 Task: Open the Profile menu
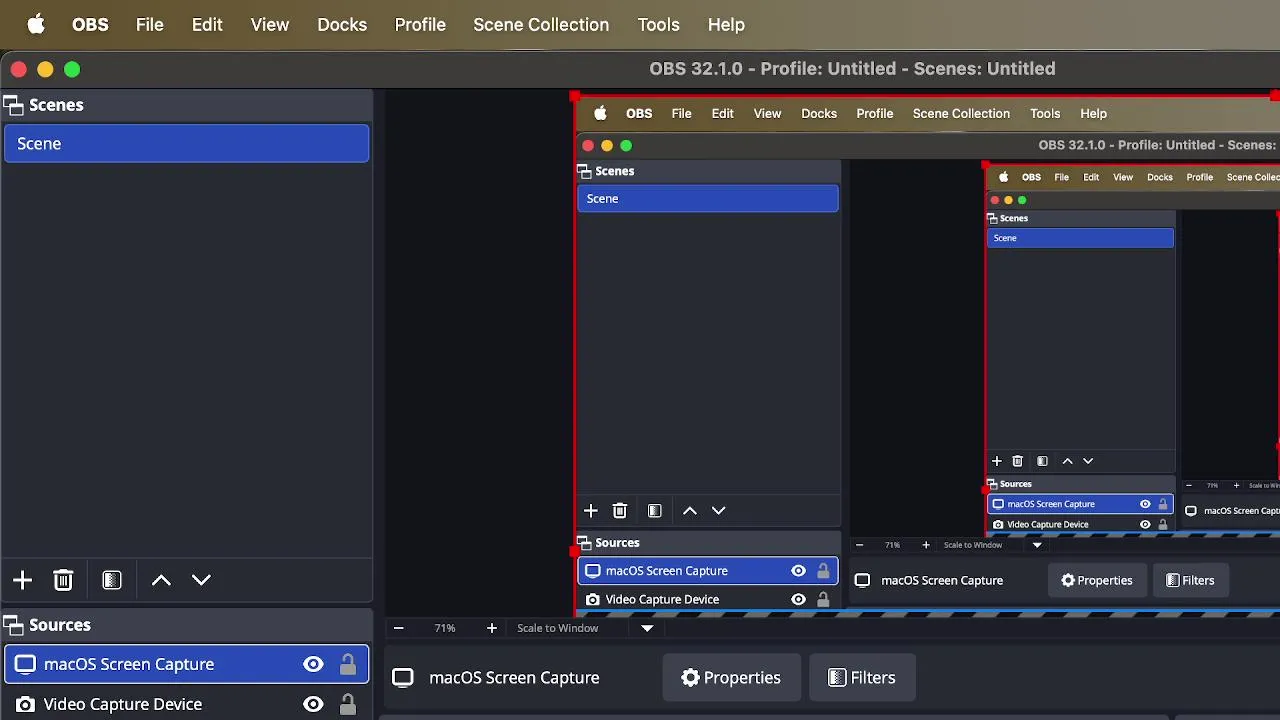[x=420, y=24]
